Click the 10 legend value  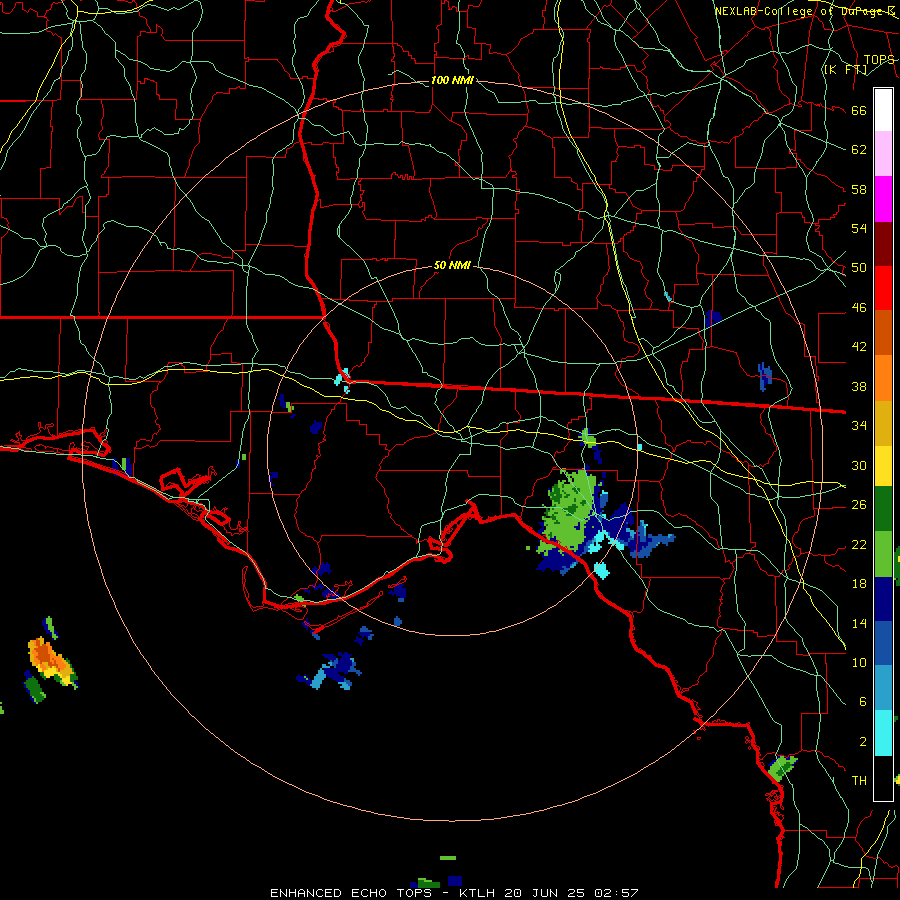tap(859, 662)
